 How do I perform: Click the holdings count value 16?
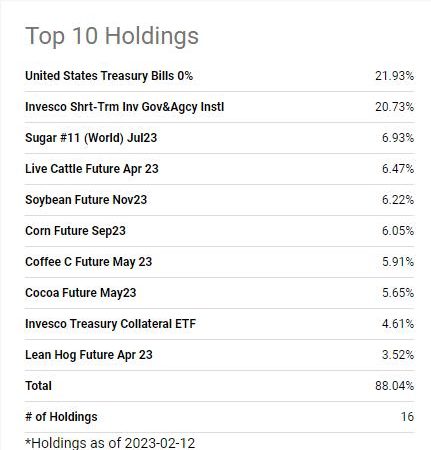(x=407, y=417)
